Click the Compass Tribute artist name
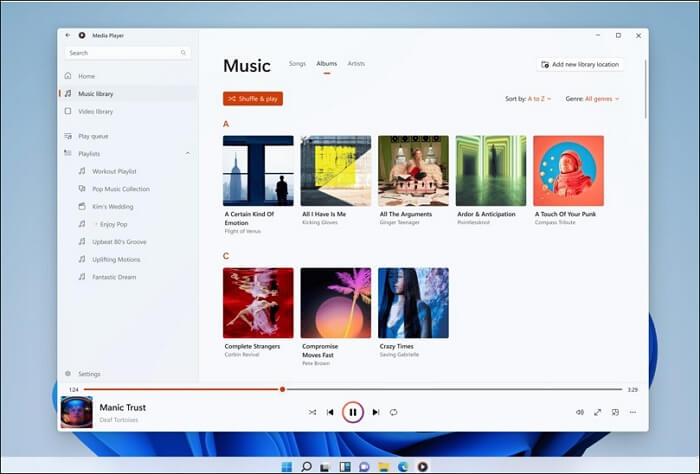This screenshot has width=700, height=474. 555,222
